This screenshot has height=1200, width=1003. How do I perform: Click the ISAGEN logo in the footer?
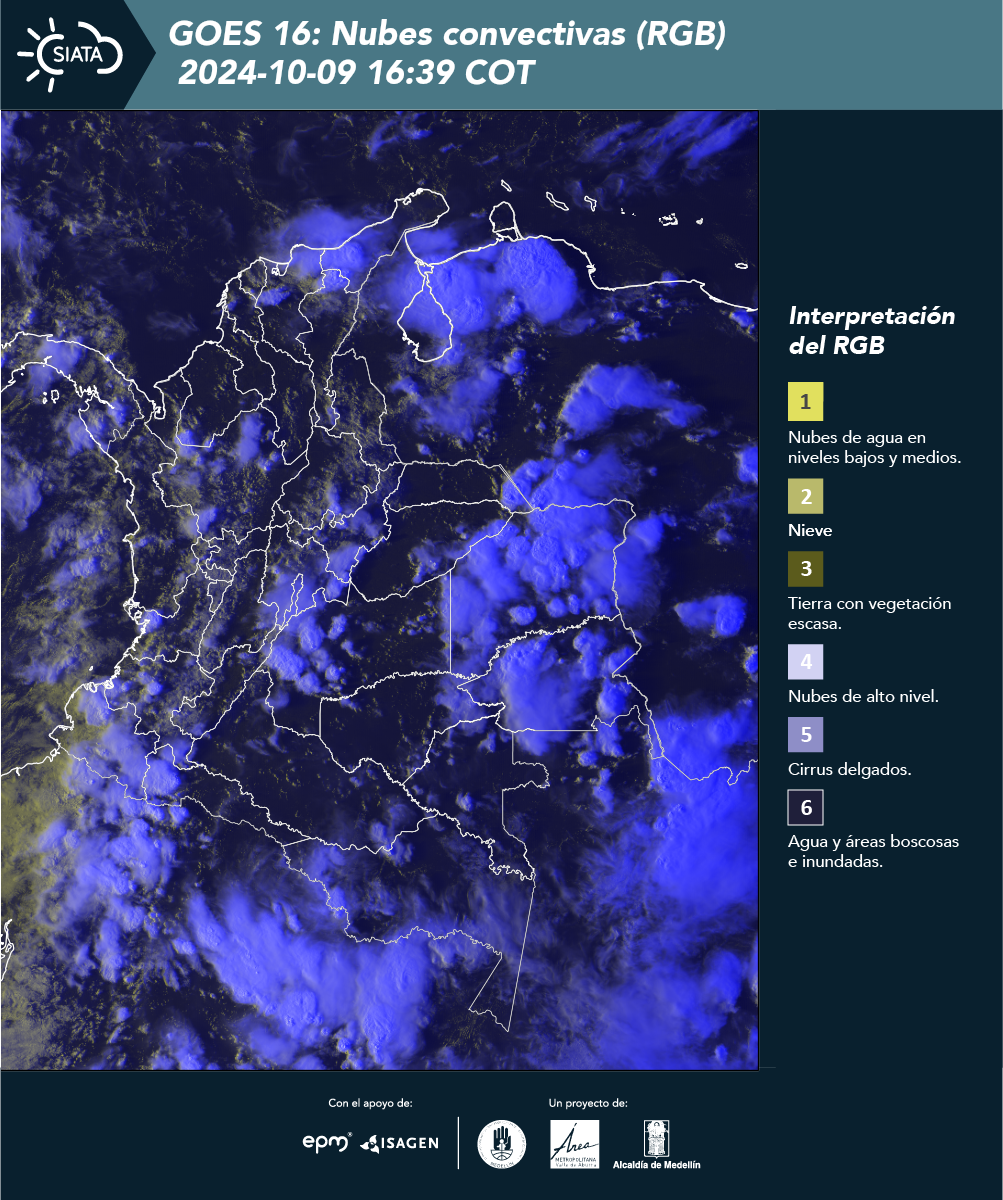click(400, 1143)
